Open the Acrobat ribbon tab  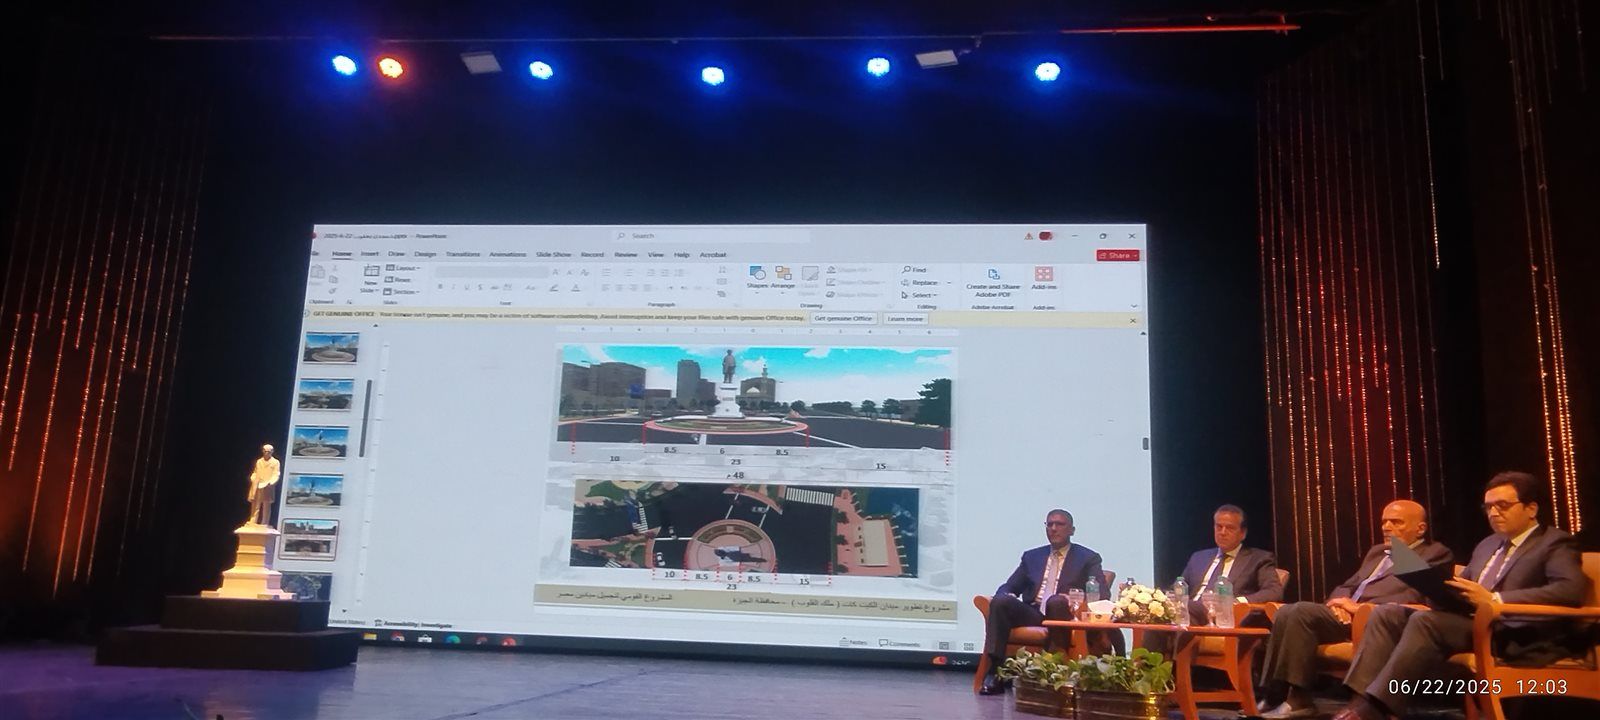coord(713,254)
